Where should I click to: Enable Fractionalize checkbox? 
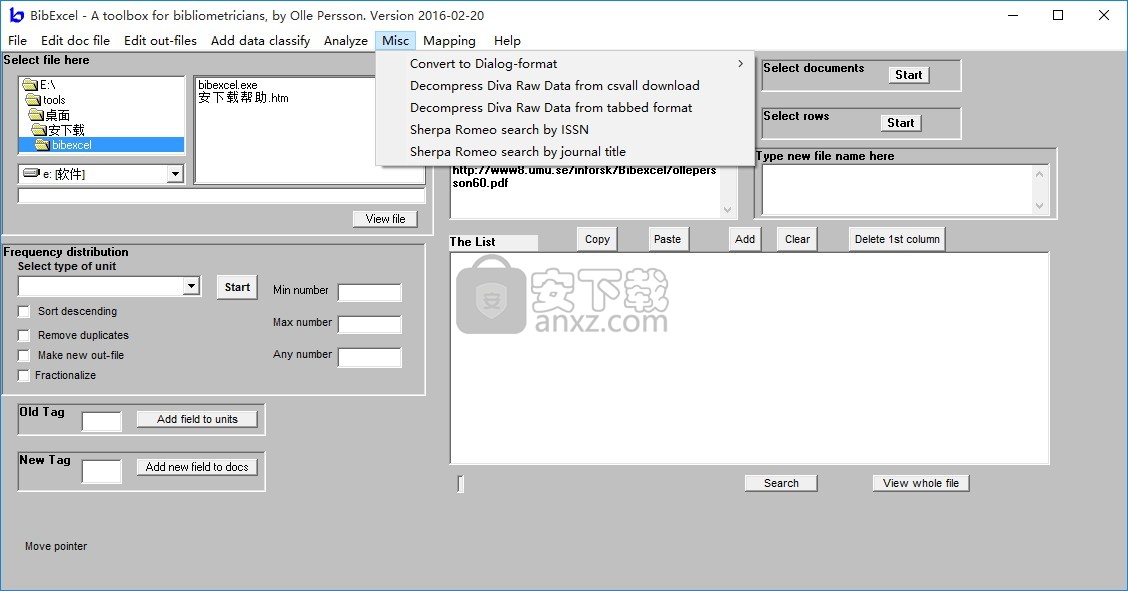point(24,375)
